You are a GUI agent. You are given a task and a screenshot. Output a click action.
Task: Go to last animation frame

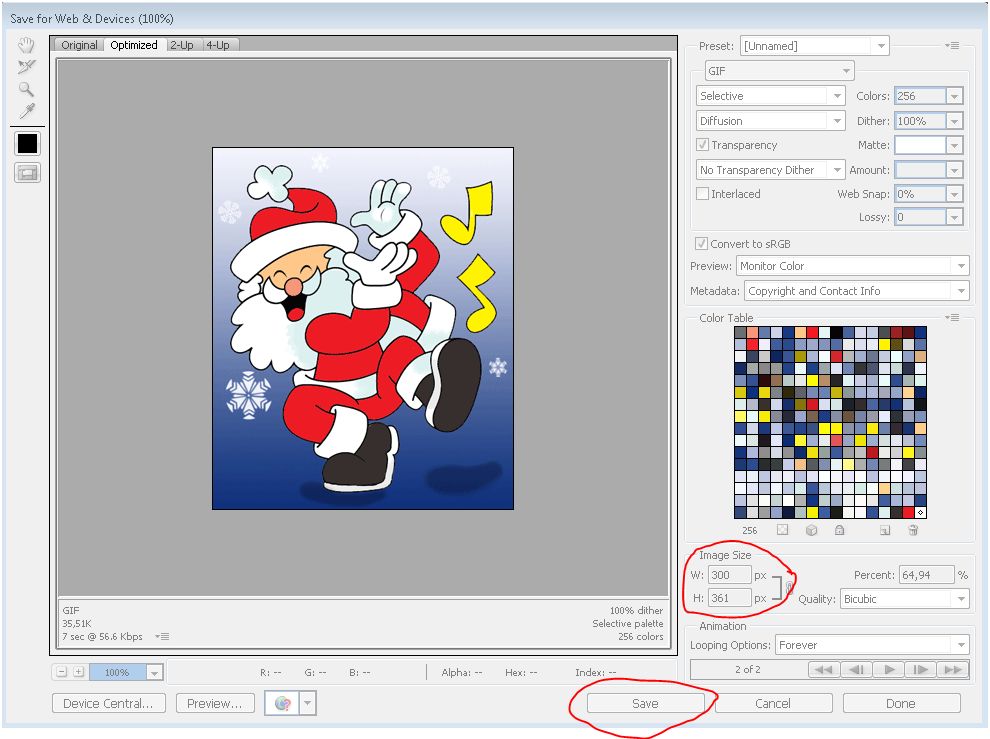[x=953, y=670]
